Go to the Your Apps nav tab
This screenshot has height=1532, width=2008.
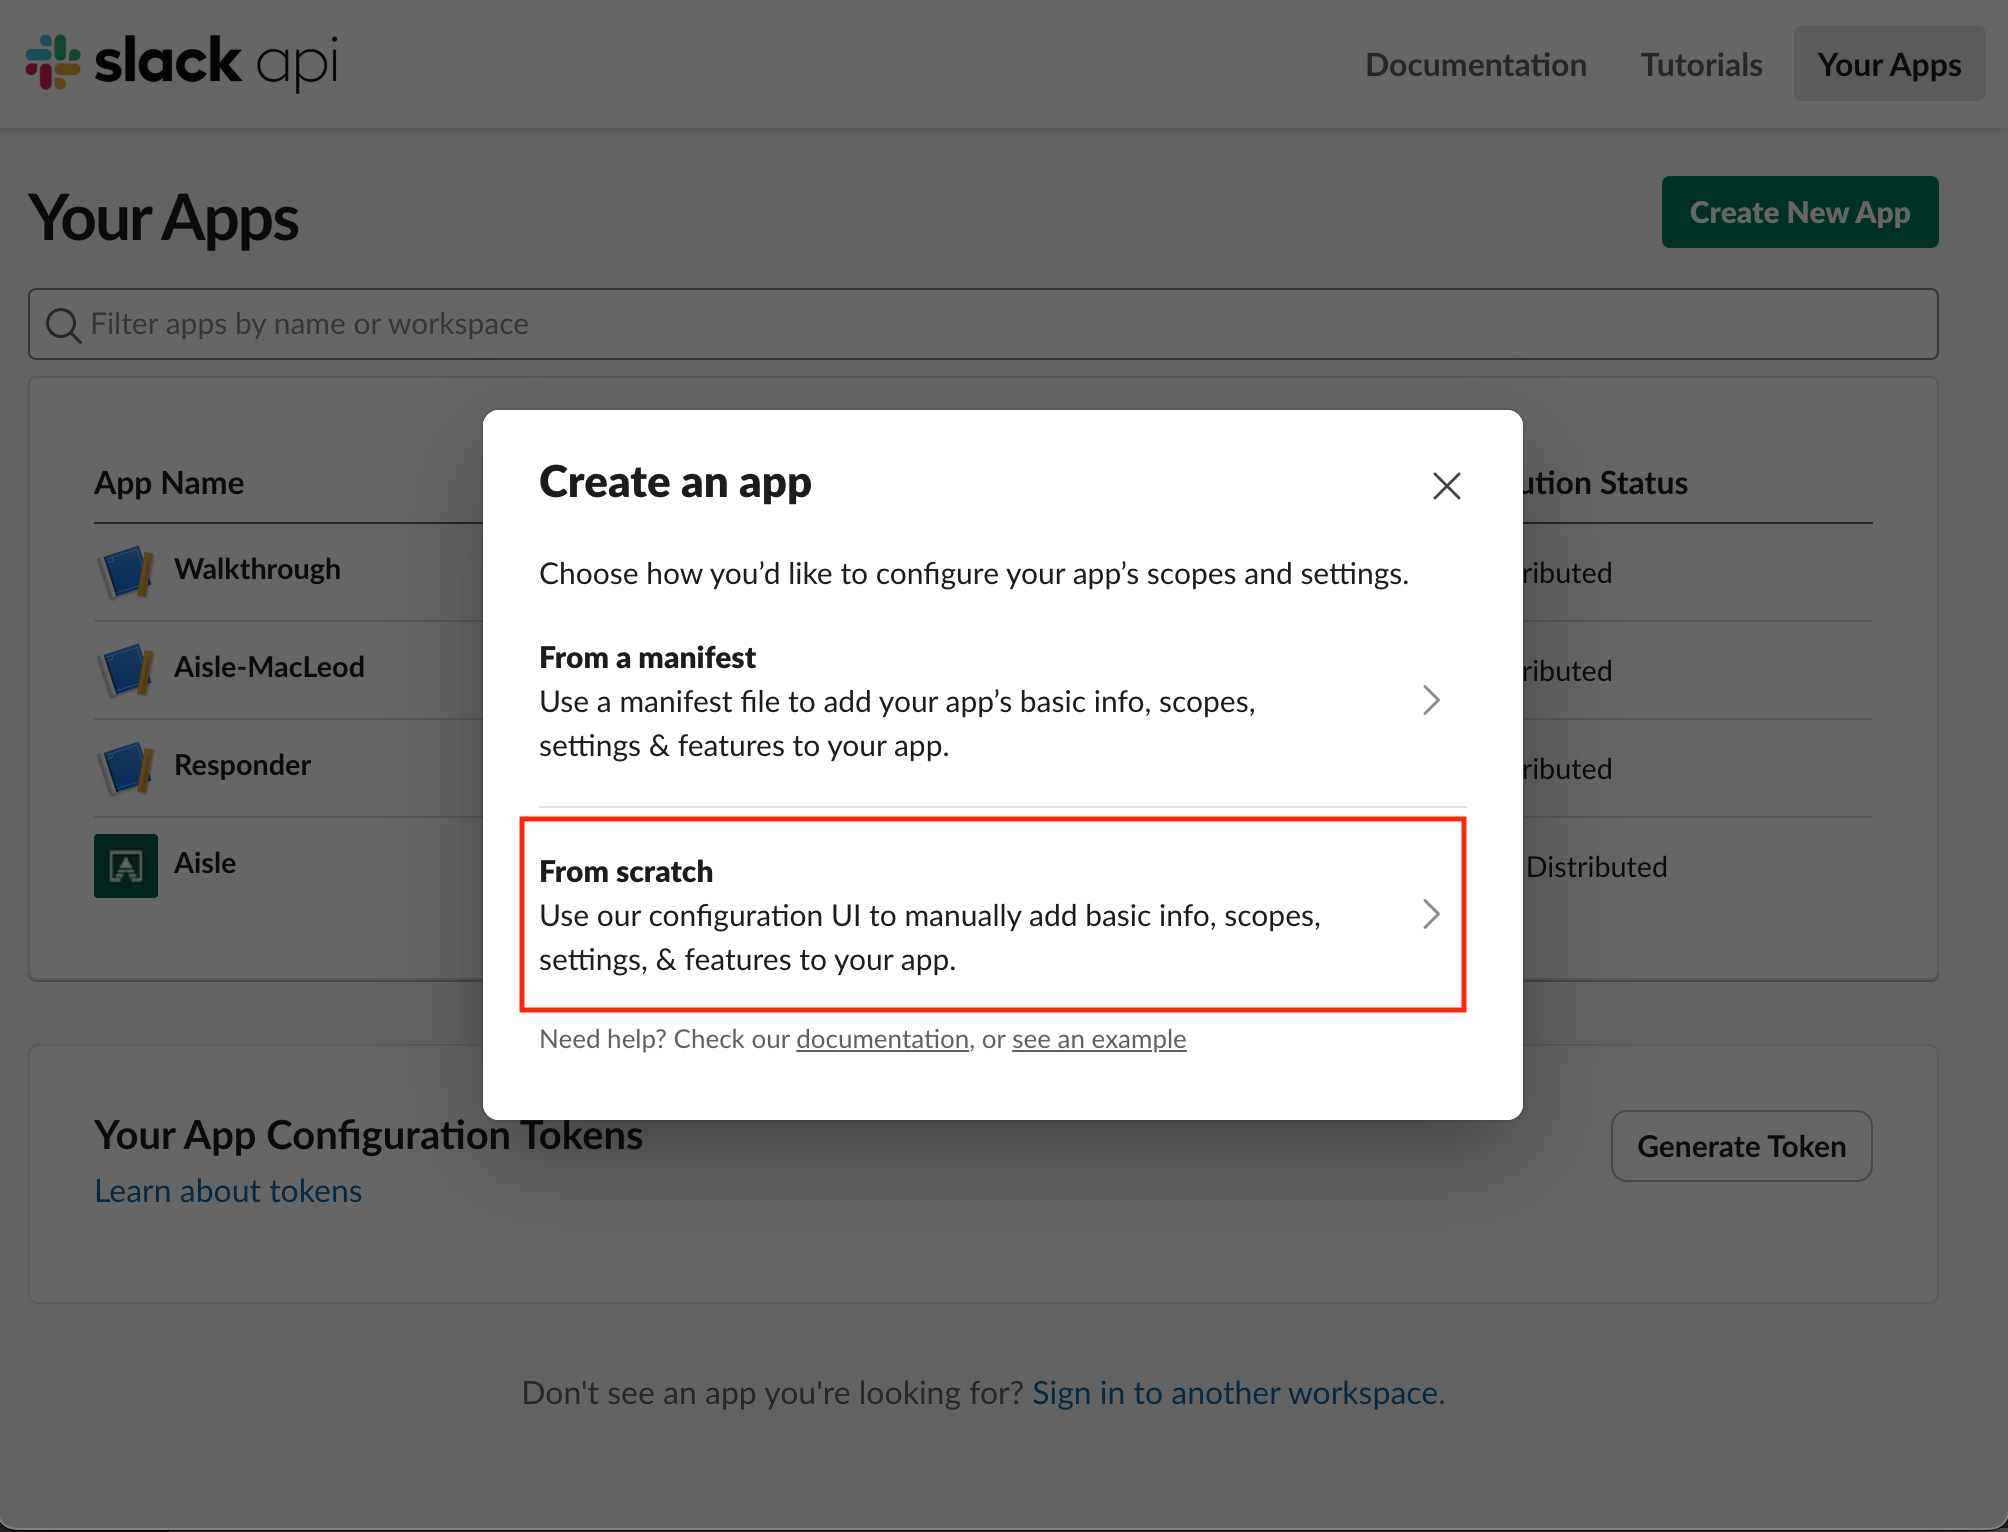pos(1888,65)
